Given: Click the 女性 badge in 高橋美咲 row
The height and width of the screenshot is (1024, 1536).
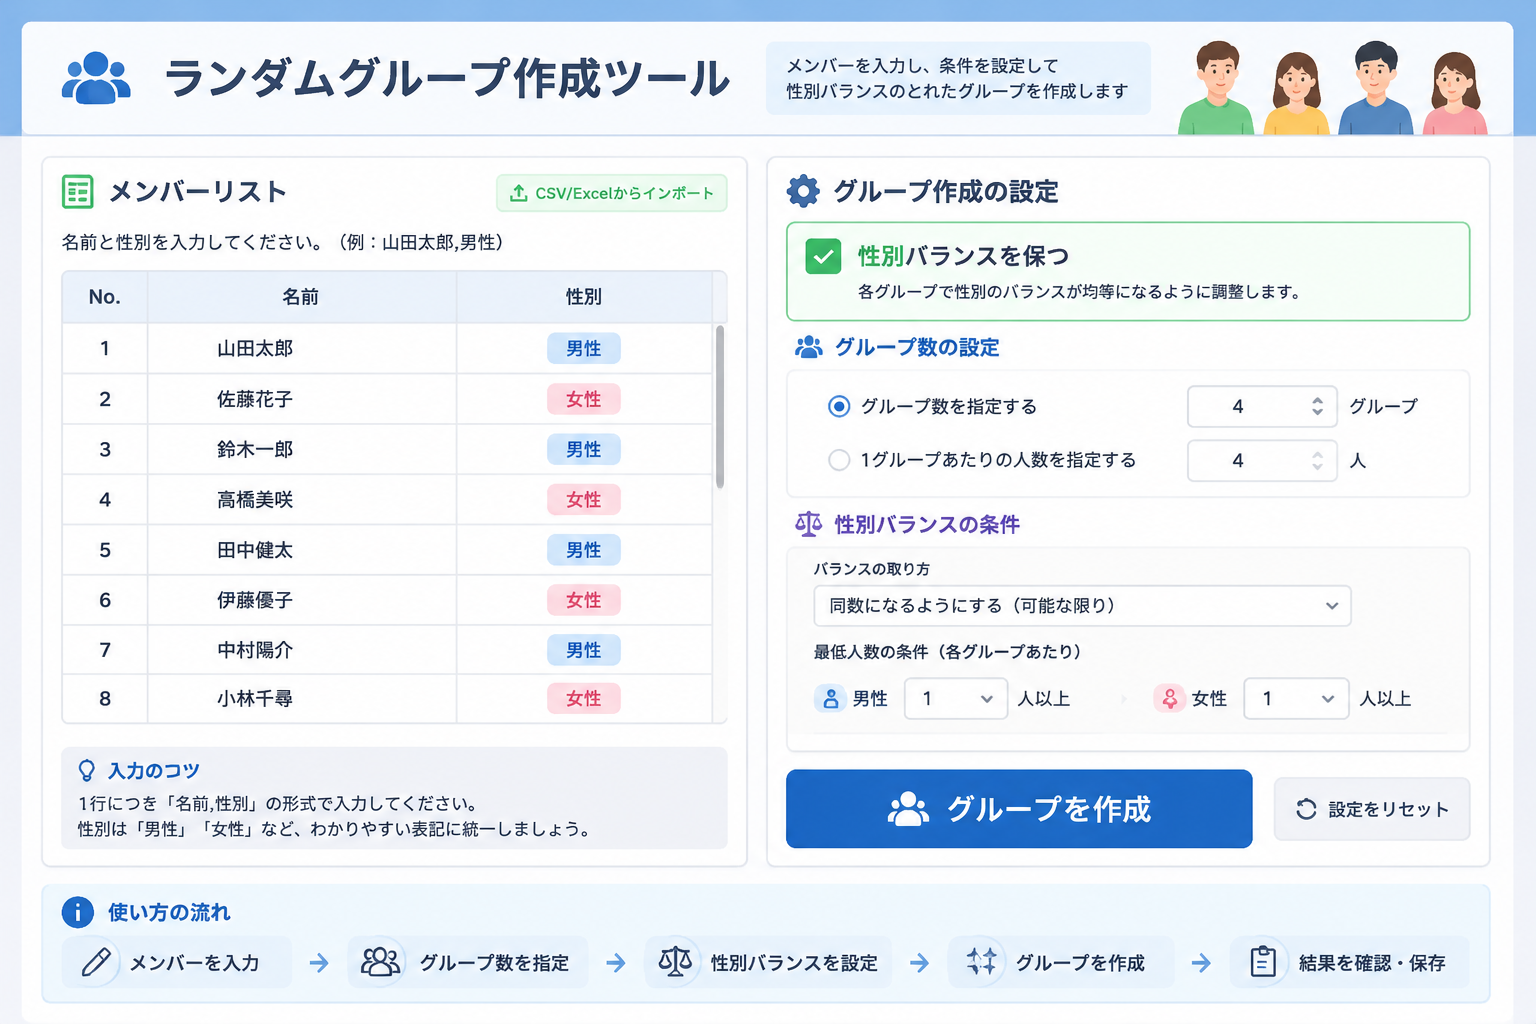Looking at the screenshot, I should 584,499.
